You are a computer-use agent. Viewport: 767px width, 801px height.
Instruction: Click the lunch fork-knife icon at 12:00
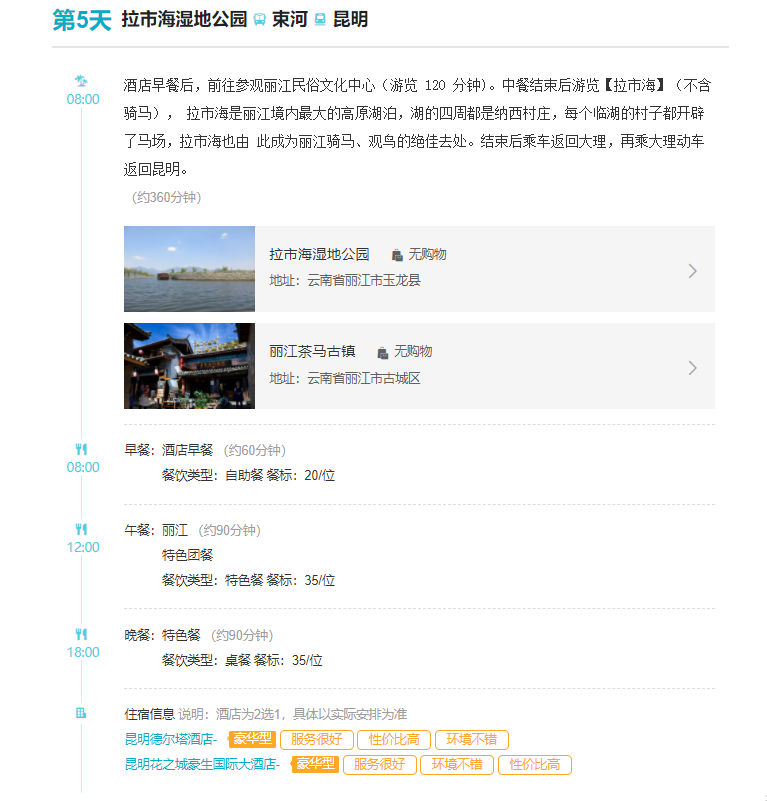click(x=82, y=529)
